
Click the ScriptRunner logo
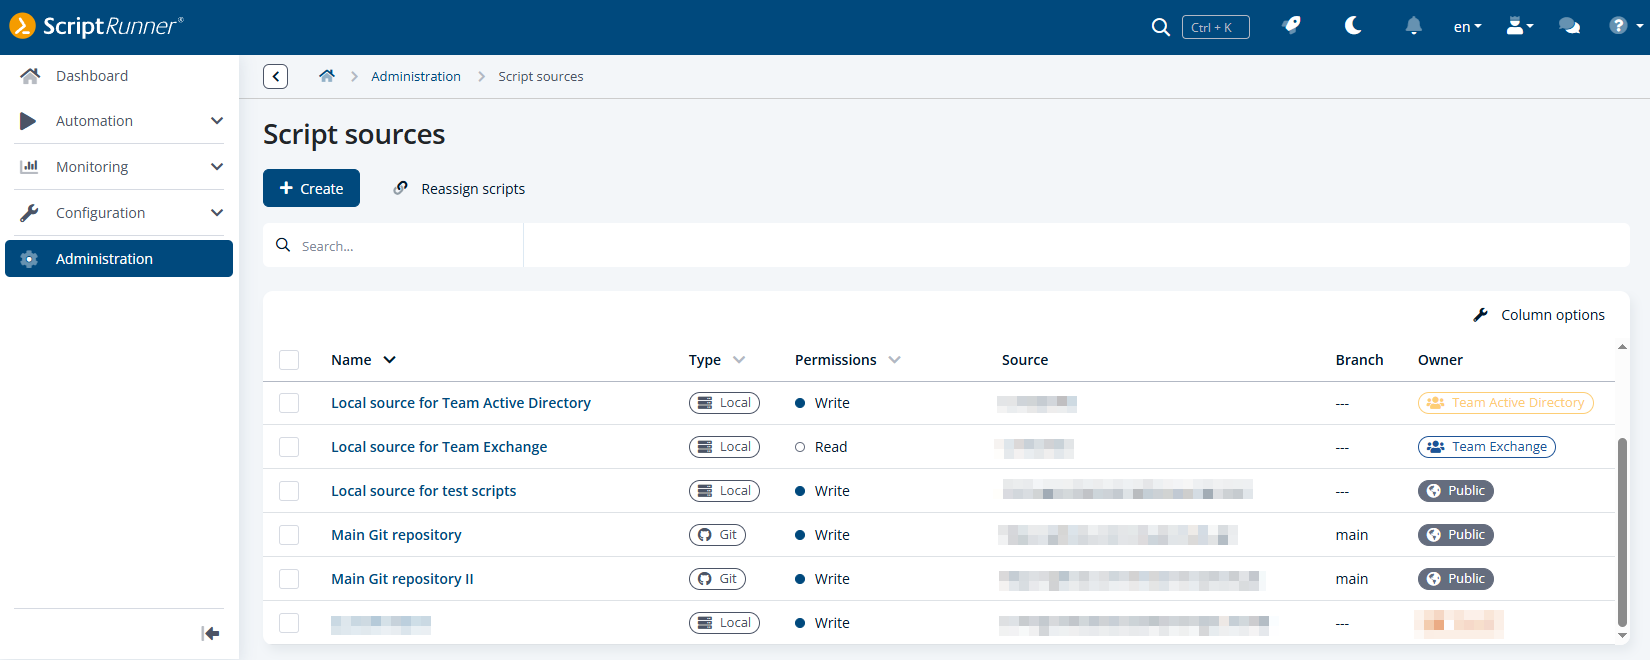click(x=96, y=26)
